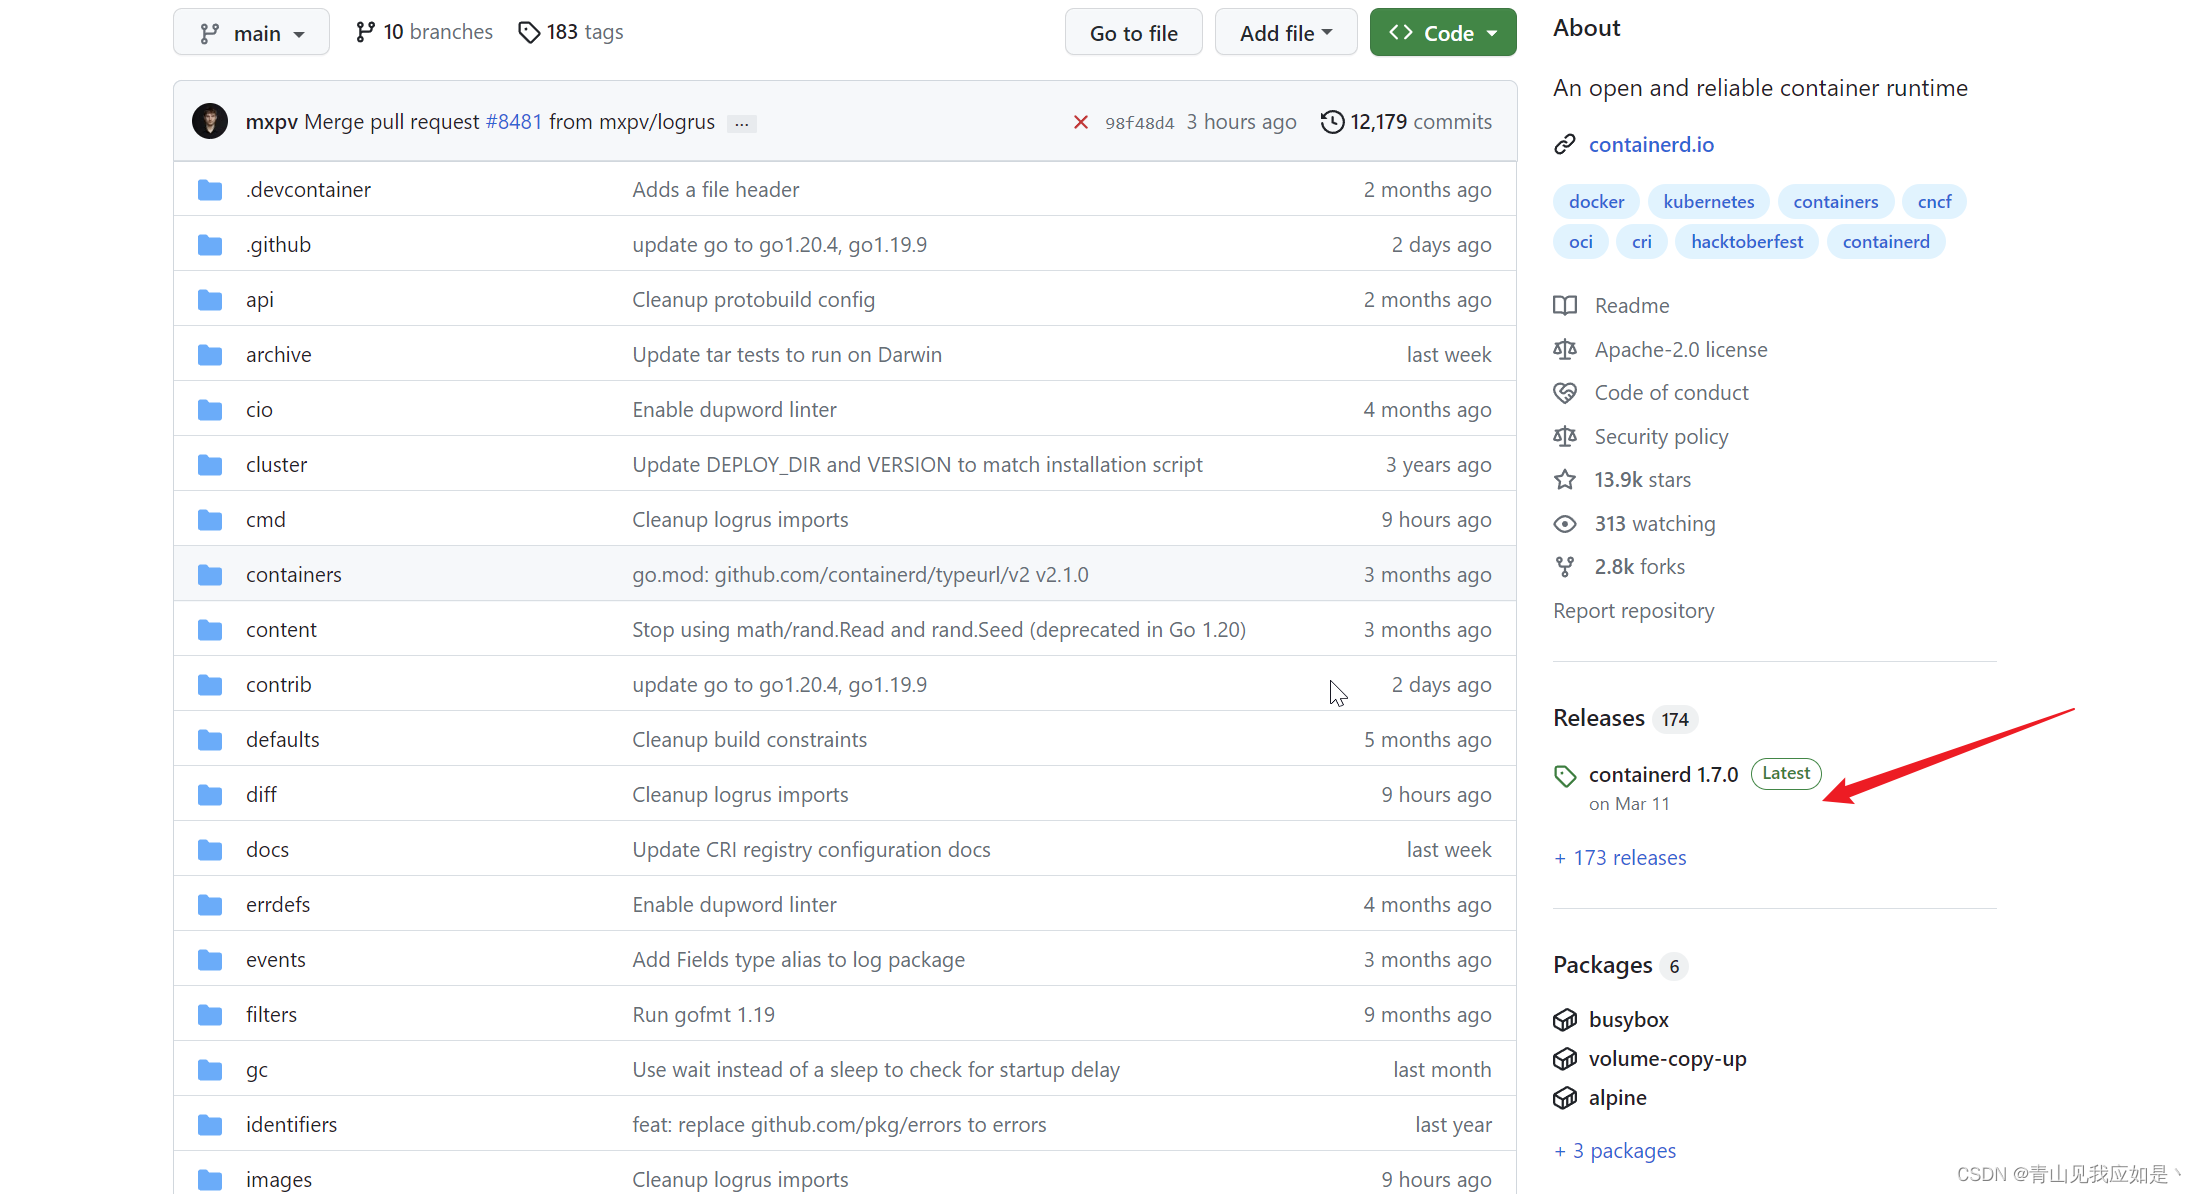
Task: Click the tag icon next to containerd 1.7.0
Action: point(1565,775)
